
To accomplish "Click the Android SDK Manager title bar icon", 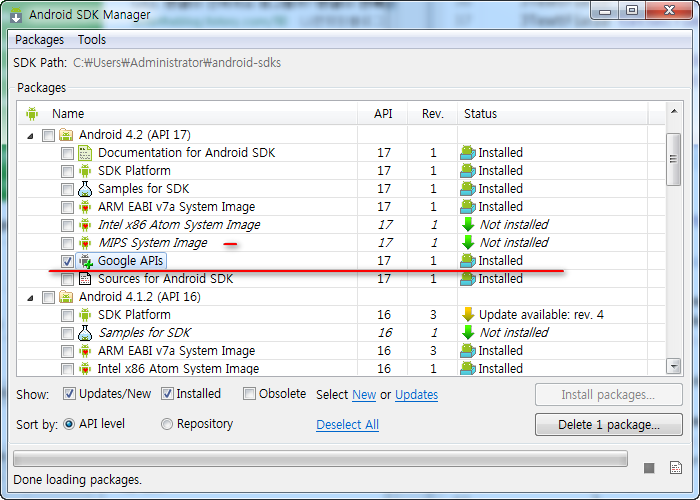I will pos(16,15).
